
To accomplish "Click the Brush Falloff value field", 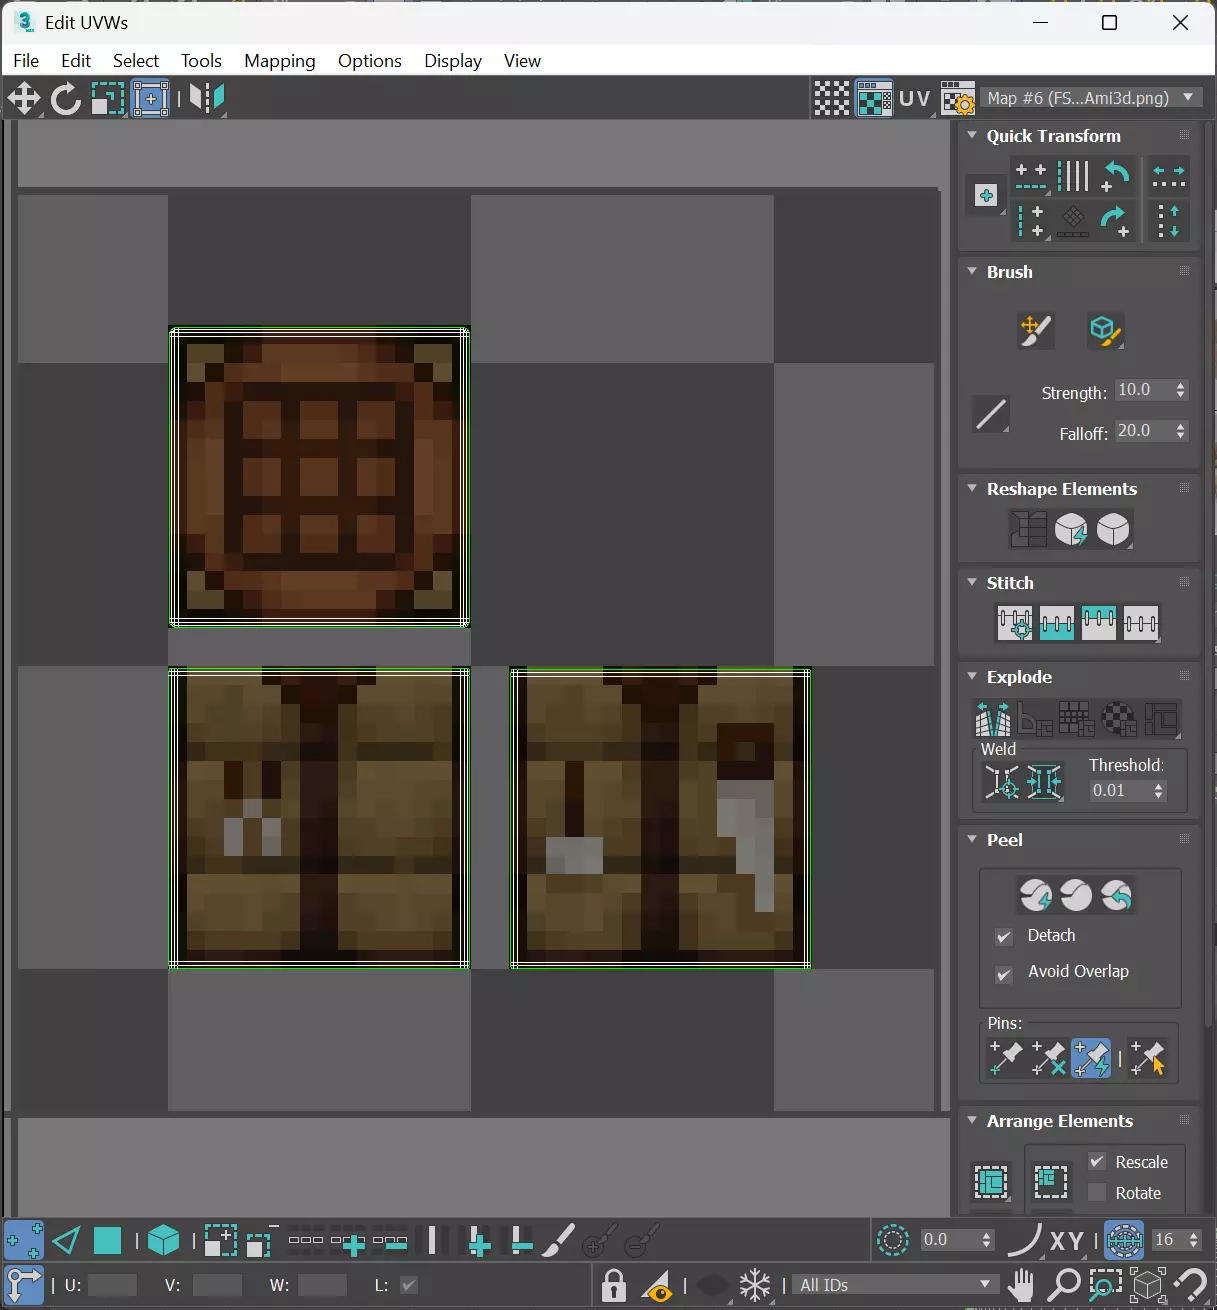I will (x=1142, y=431).
